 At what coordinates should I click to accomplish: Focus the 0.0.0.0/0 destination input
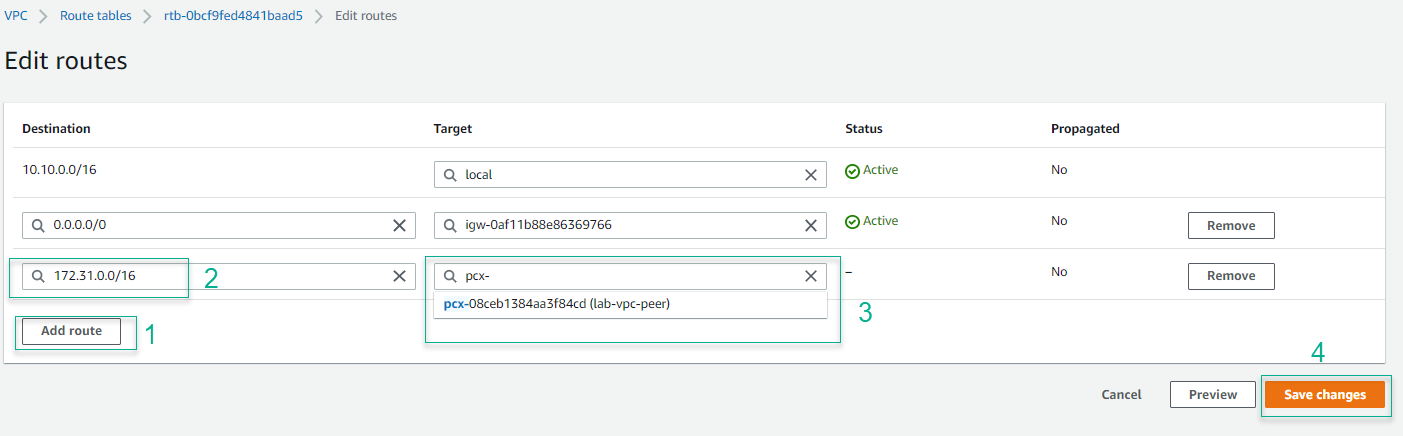[218, 226]
